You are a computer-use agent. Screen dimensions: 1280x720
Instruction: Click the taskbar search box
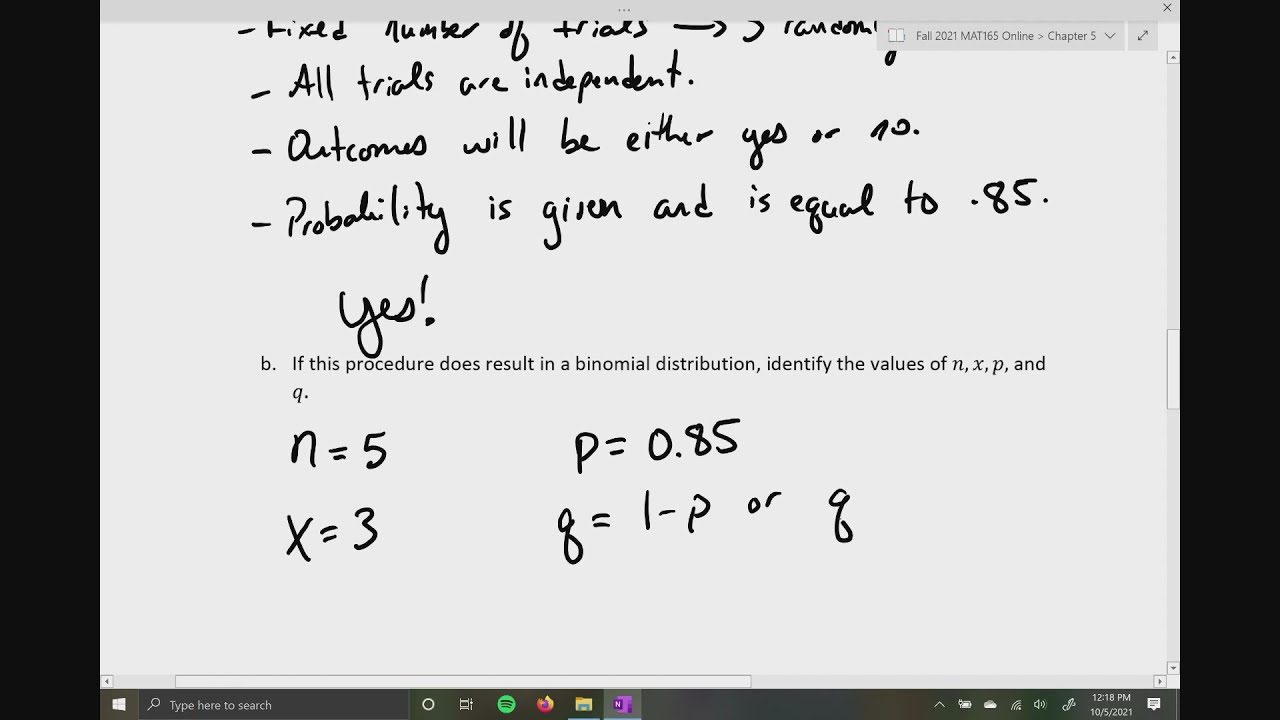(x=272, y=704)
